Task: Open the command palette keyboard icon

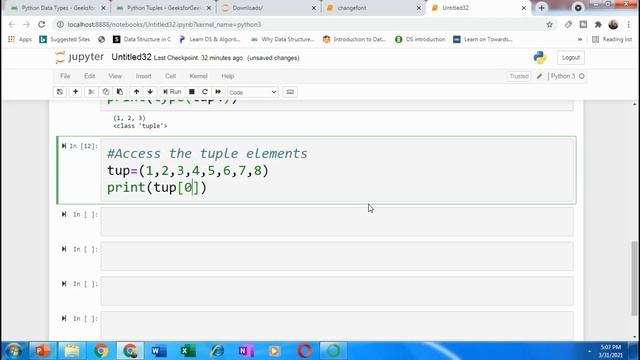Action: click(x=290, y=92)
